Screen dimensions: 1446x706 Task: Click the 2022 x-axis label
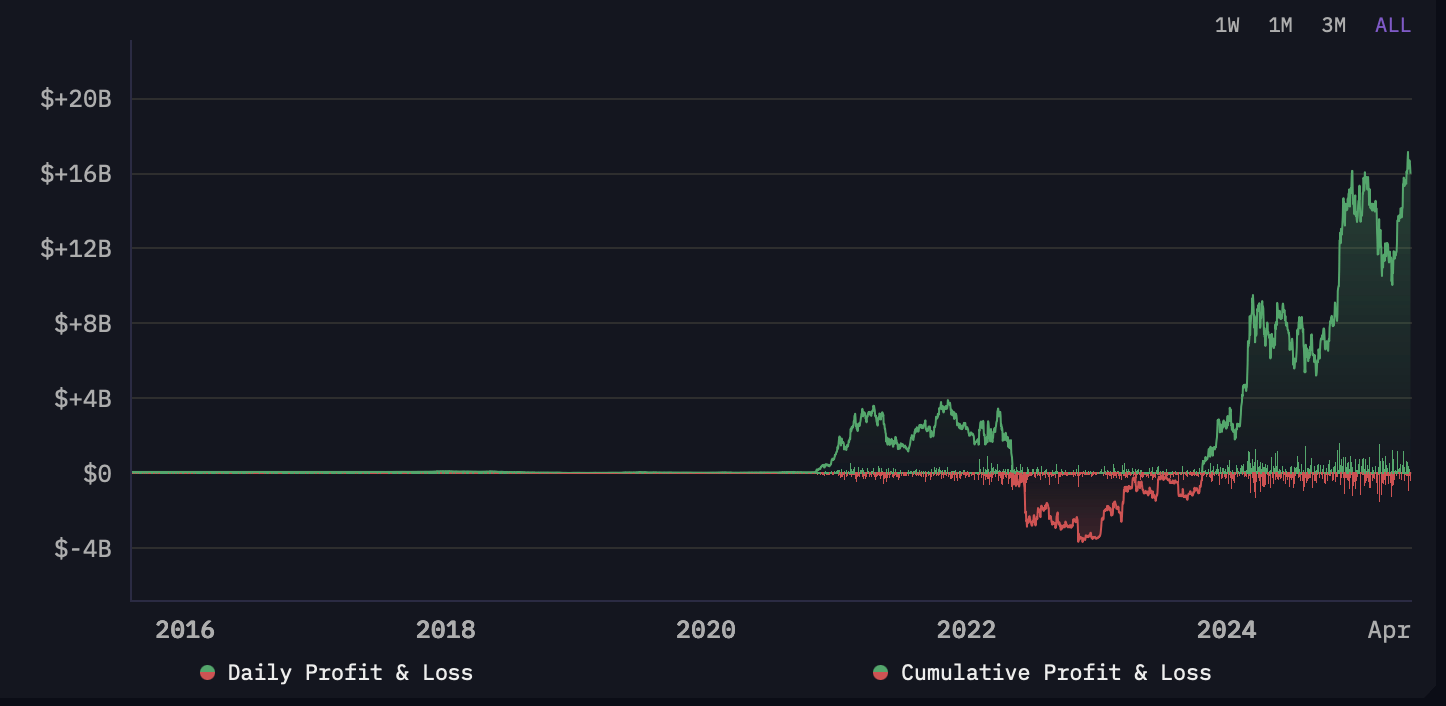tap(966, 630)
